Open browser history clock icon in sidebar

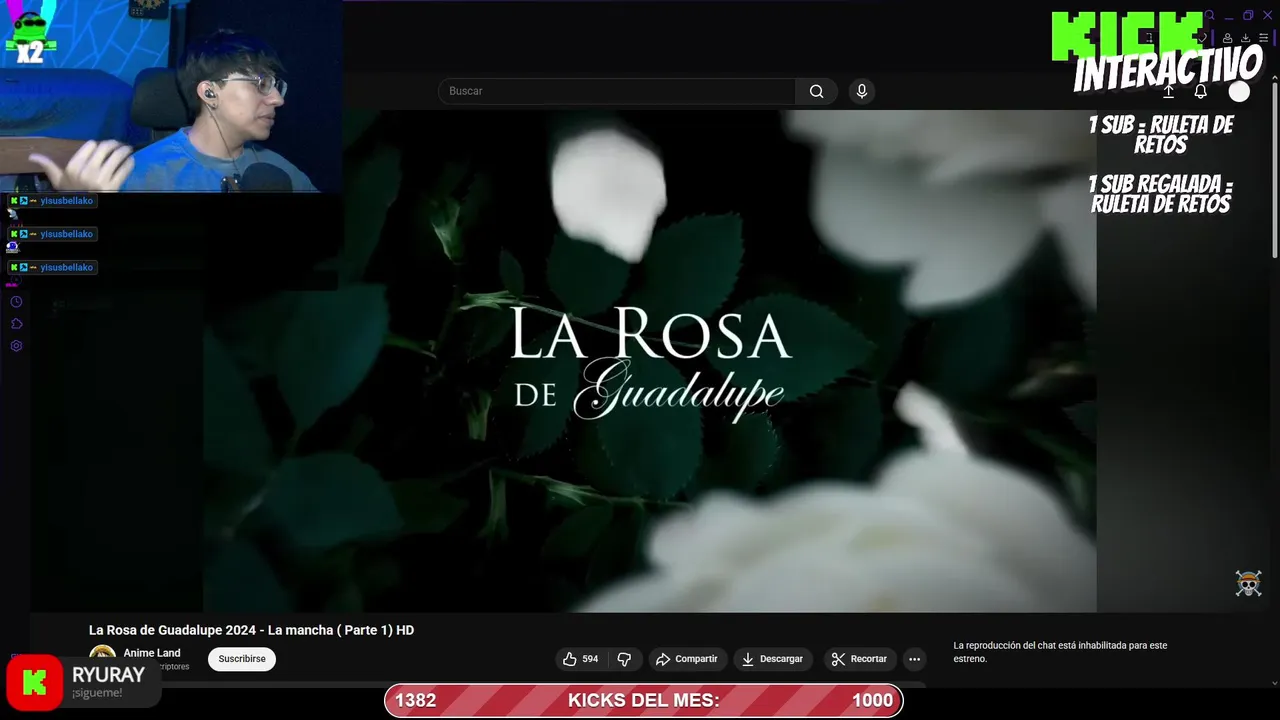tap(16, 302)
